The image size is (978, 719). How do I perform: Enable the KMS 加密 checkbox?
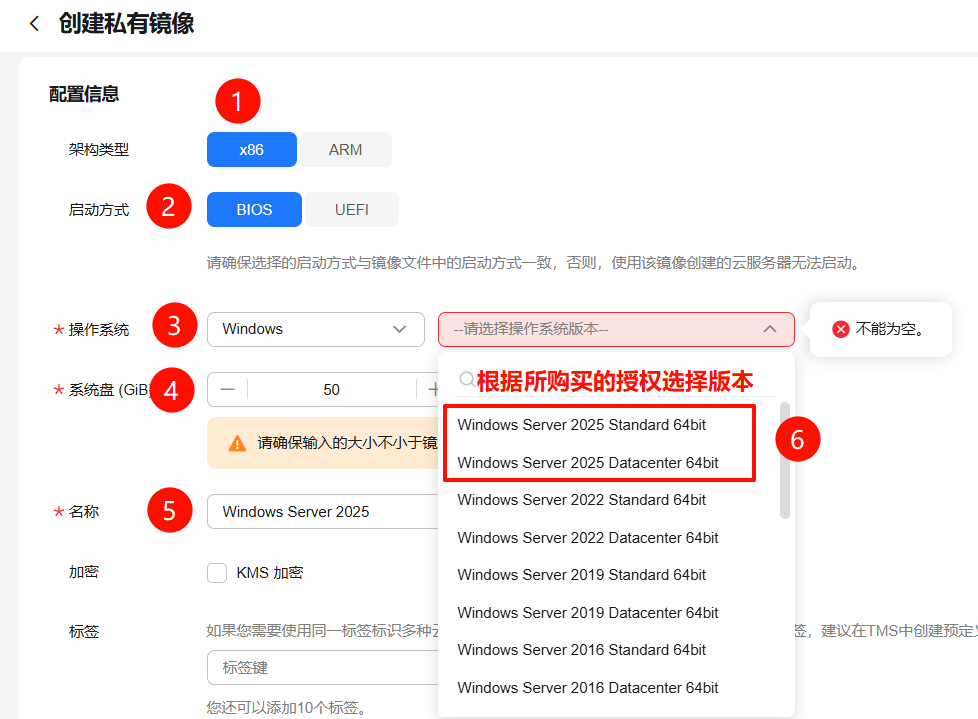(x=217, y=572)
